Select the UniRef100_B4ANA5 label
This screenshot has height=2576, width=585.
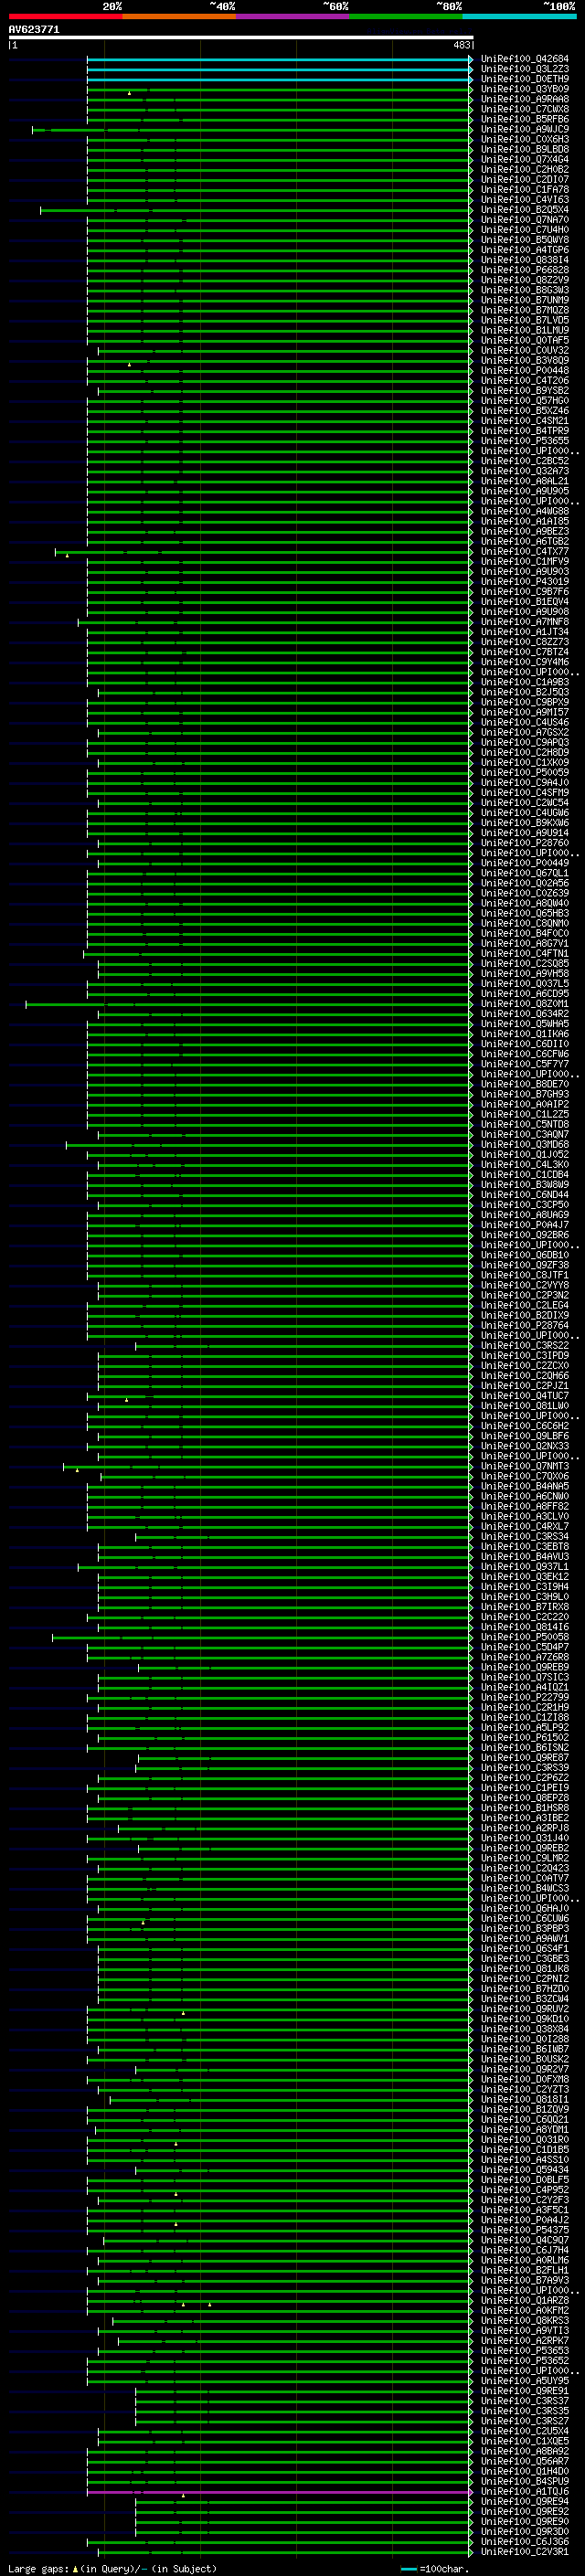(525, 1486)
